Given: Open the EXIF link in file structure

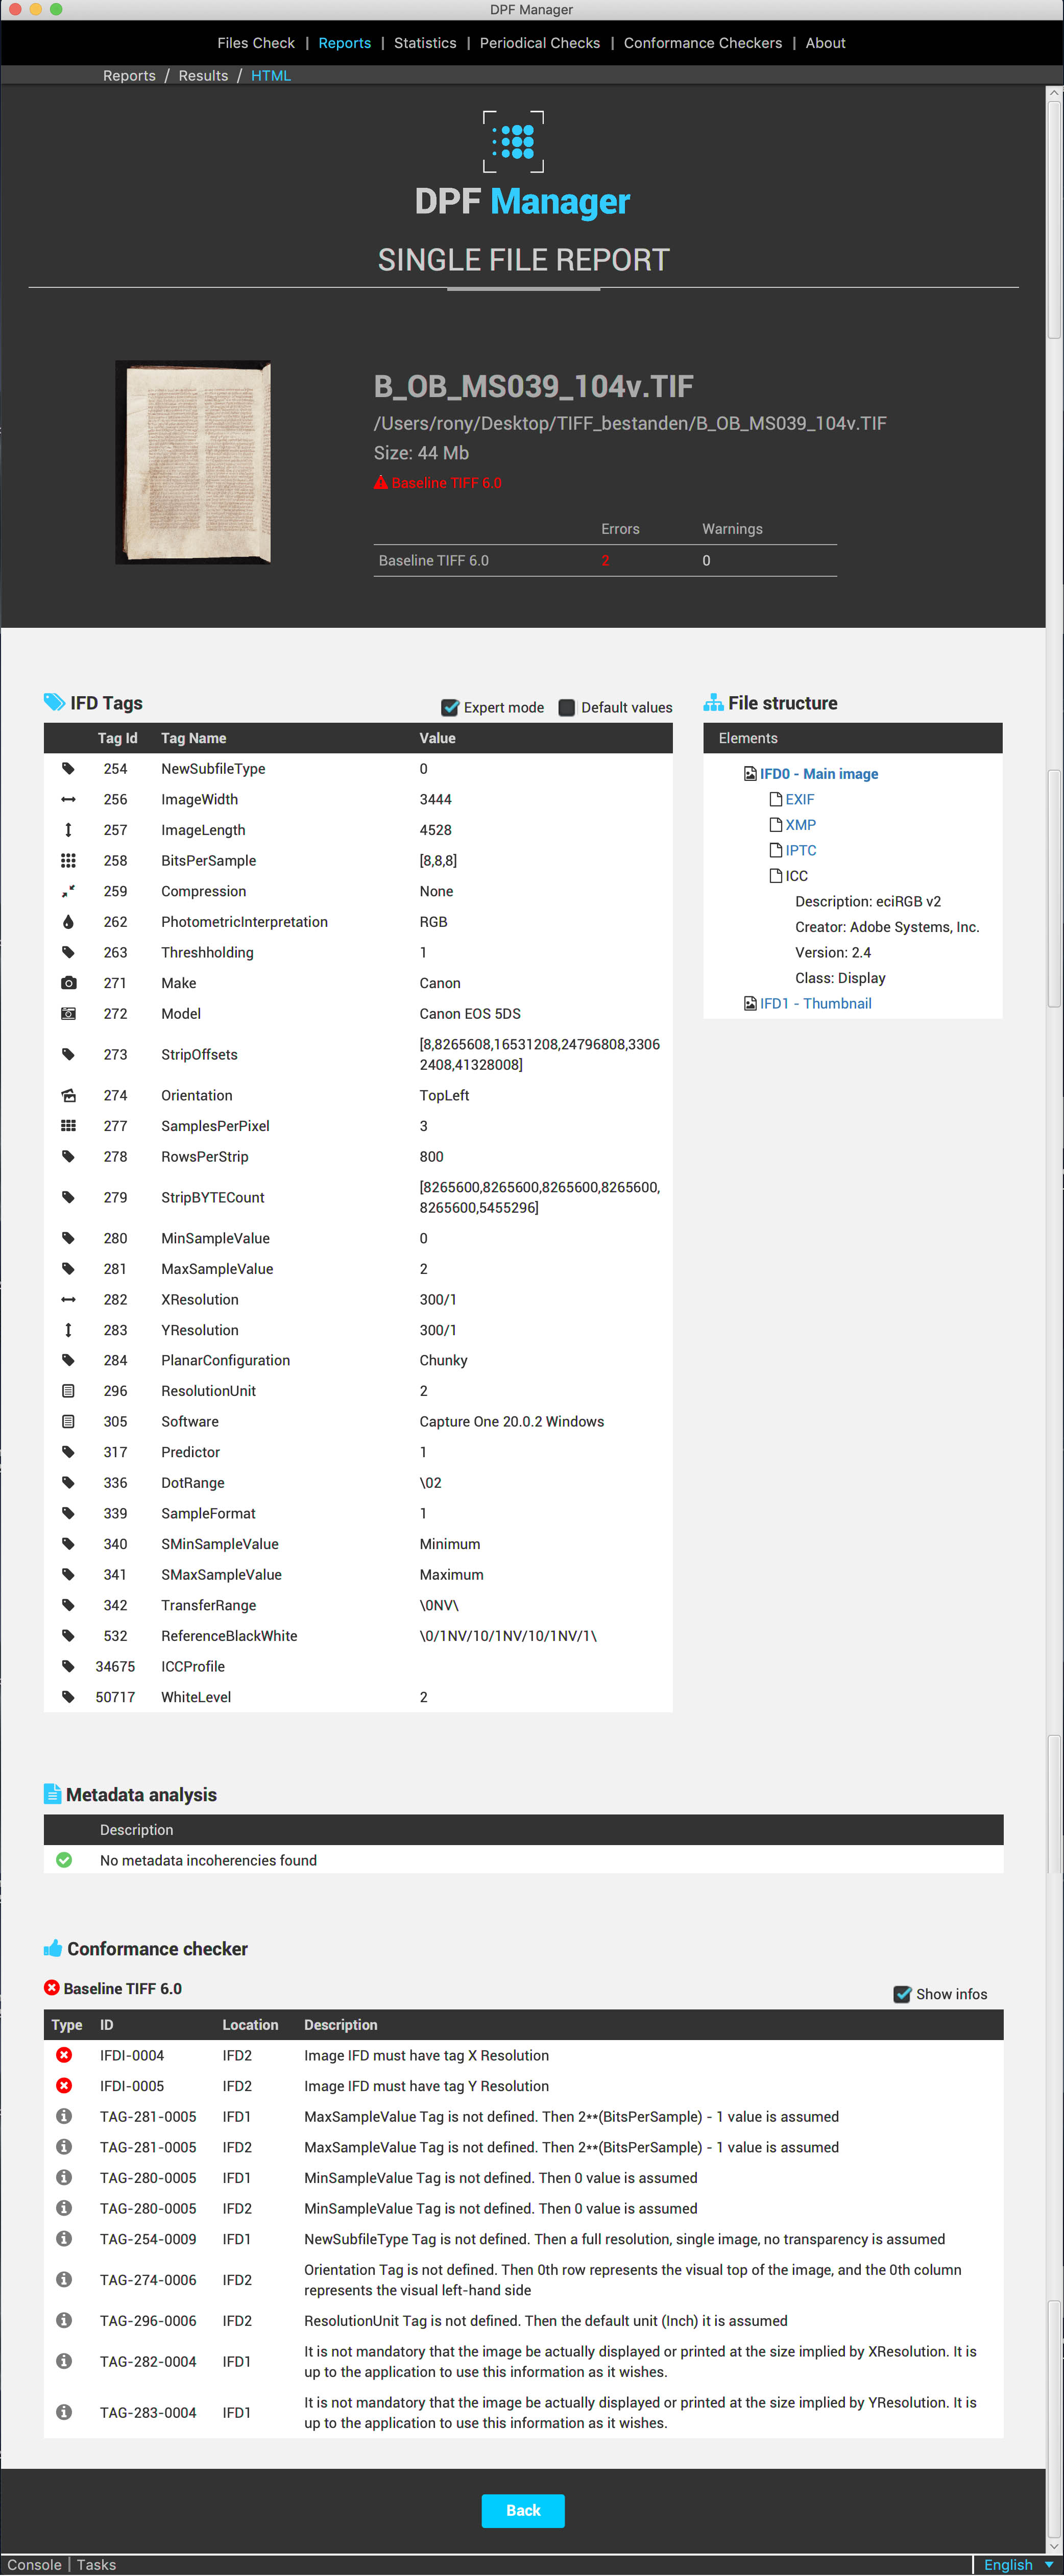Looking at the screenshot, I should 799,799.
